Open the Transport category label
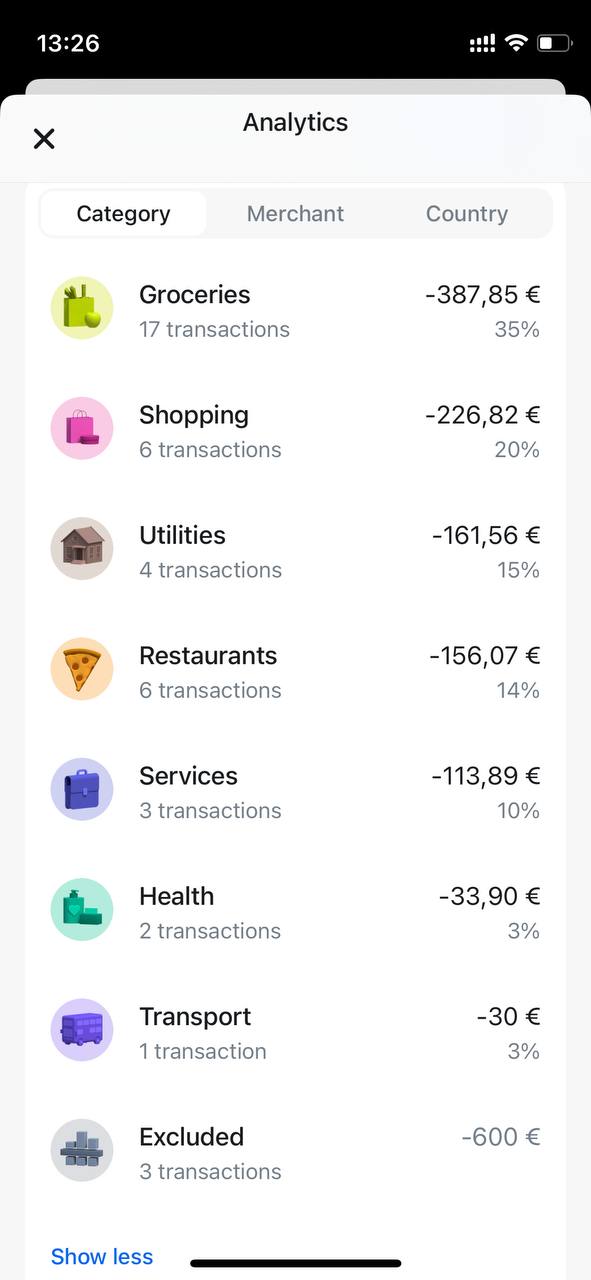 (x=195, y=1017)
